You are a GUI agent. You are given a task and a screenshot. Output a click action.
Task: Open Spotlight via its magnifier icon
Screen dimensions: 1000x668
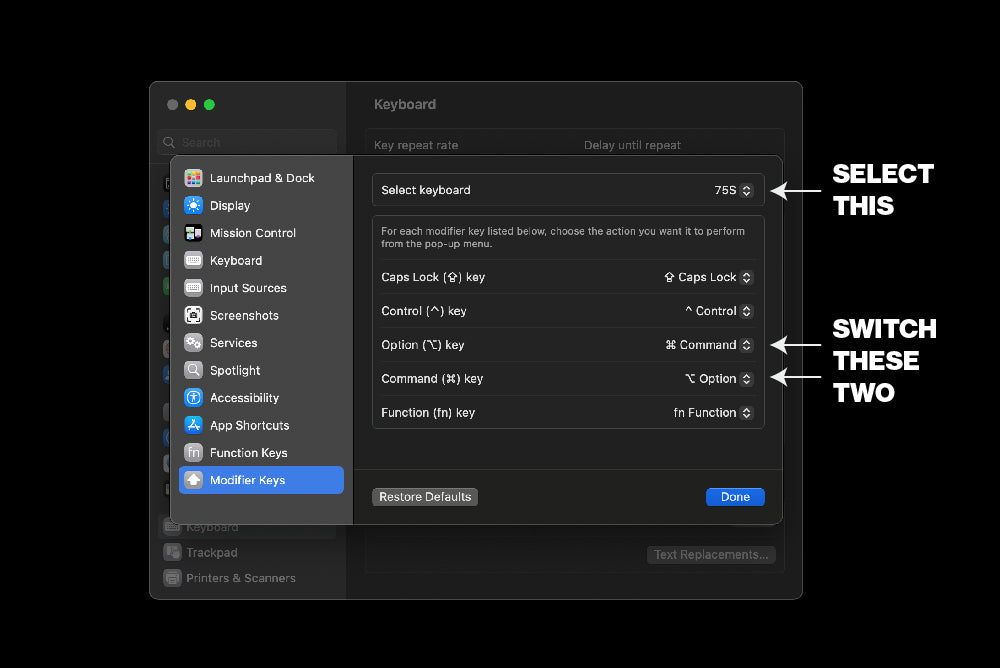[193, 370]
